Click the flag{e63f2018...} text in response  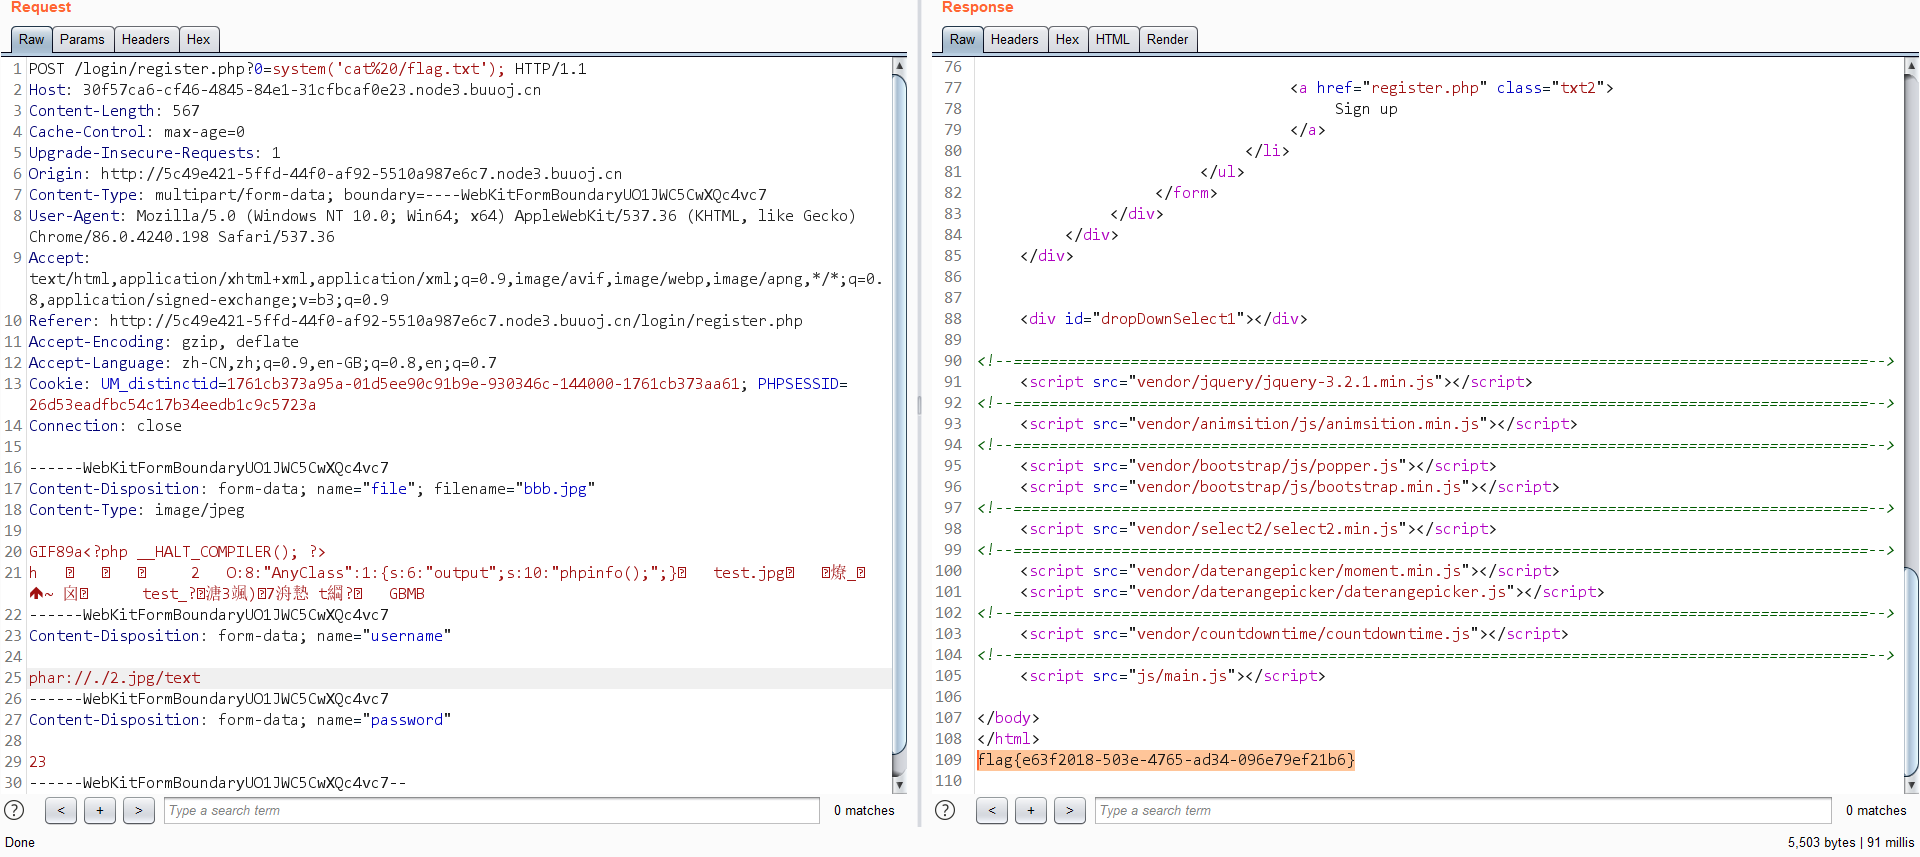coord(1166,760)
